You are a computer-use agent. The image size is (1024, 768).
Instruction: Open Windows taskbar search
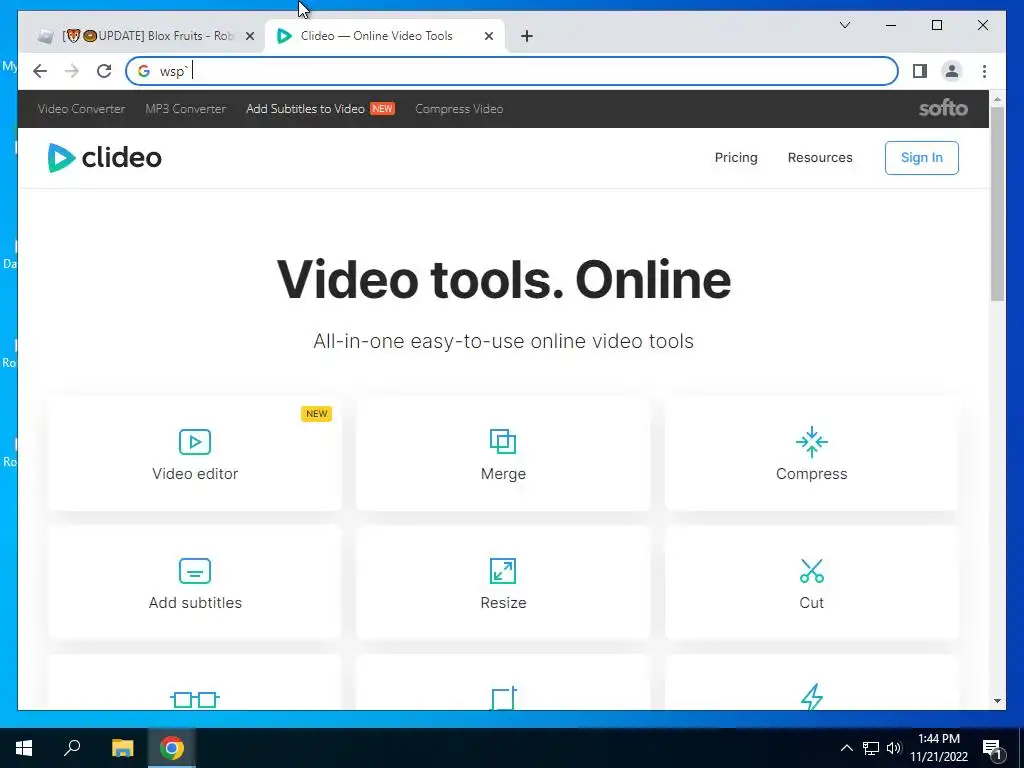[72, 748]
